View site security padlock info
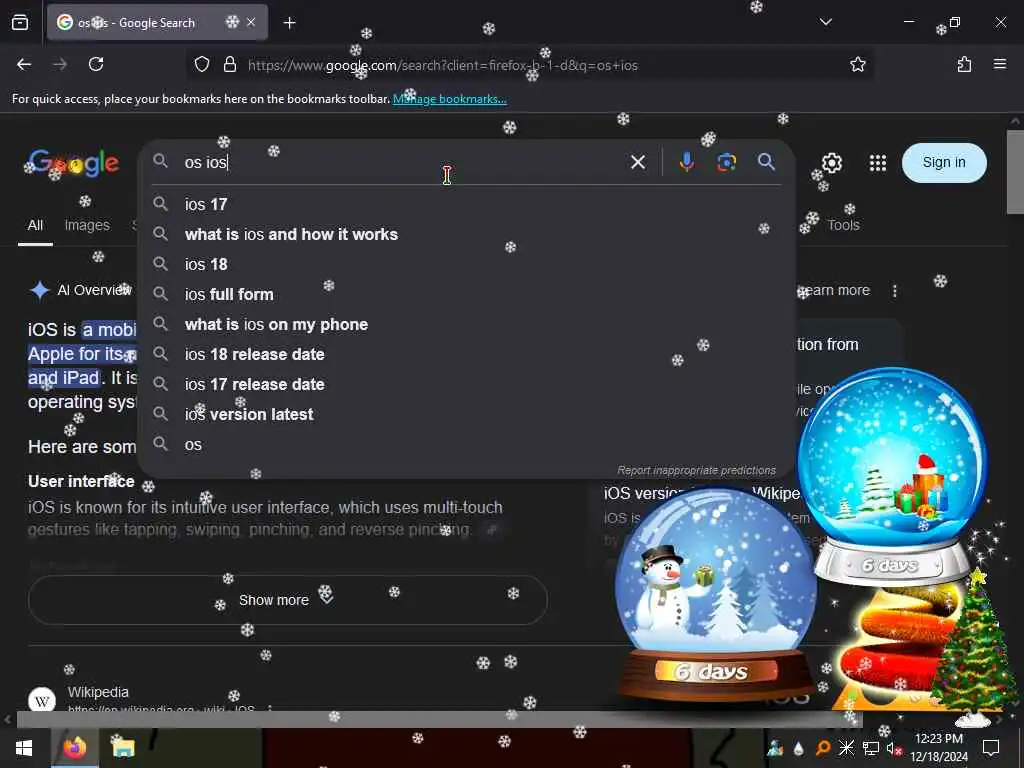 229,64
